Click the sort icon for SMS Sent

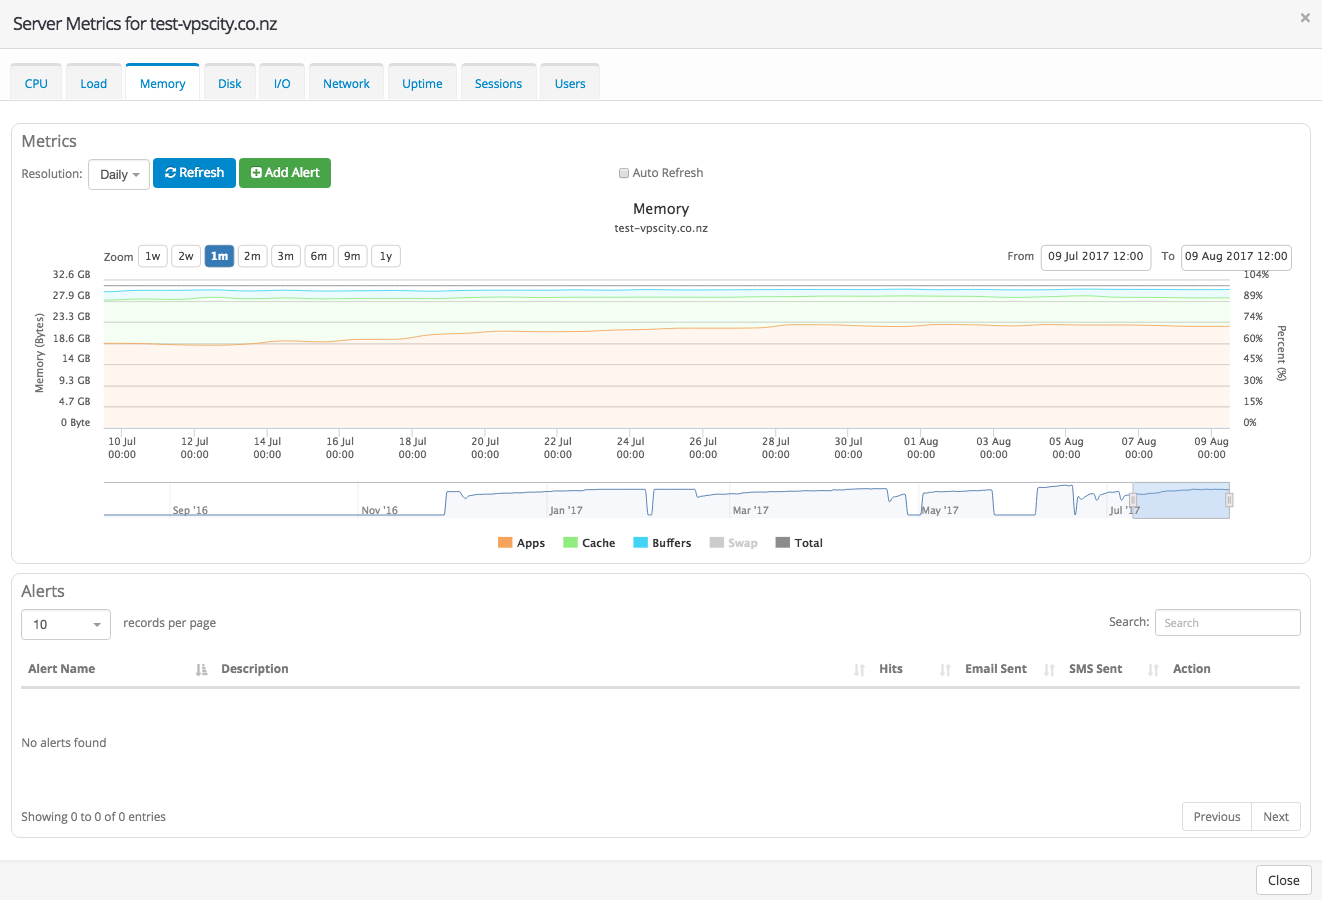click(1153, 670)
